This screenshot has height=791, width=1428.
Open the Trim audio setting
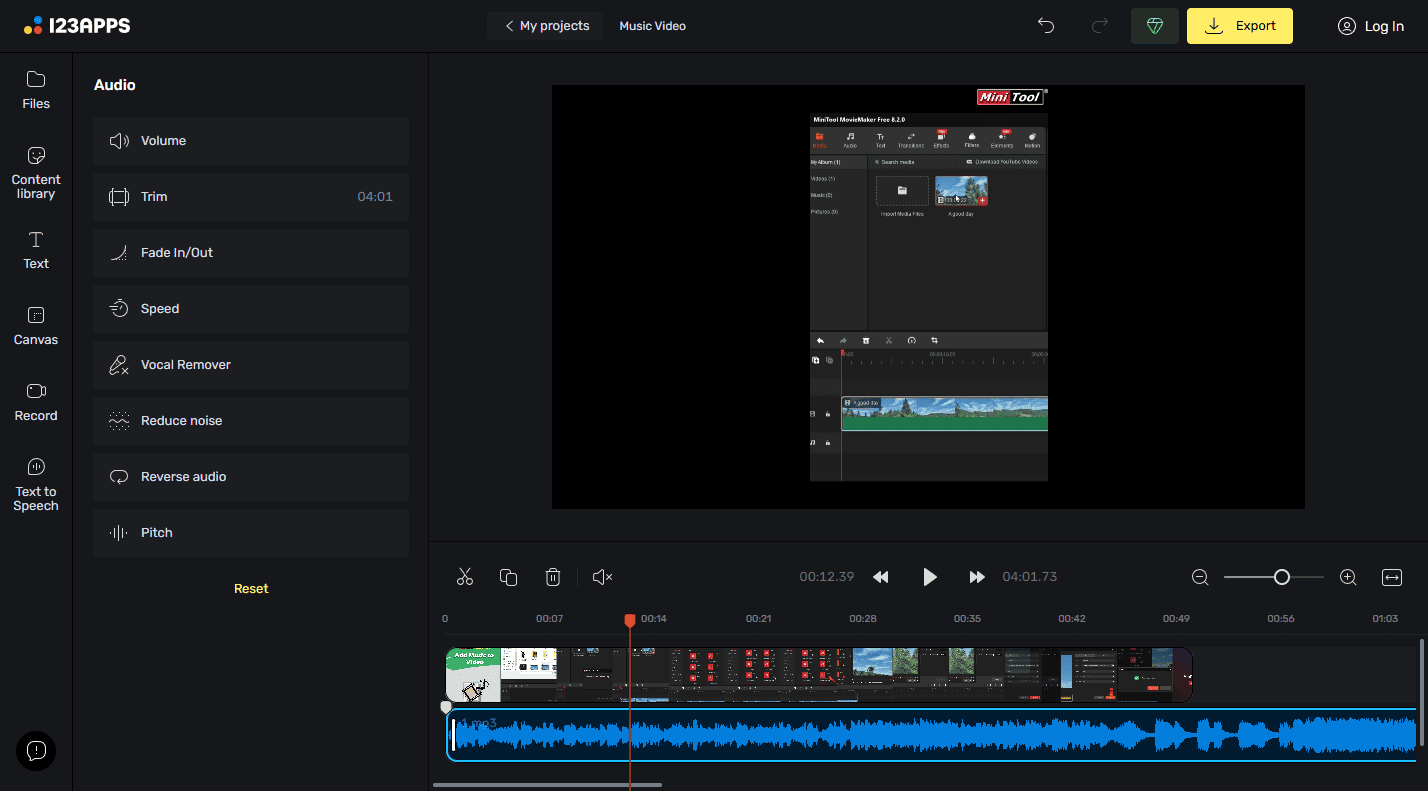click(251, 197)
